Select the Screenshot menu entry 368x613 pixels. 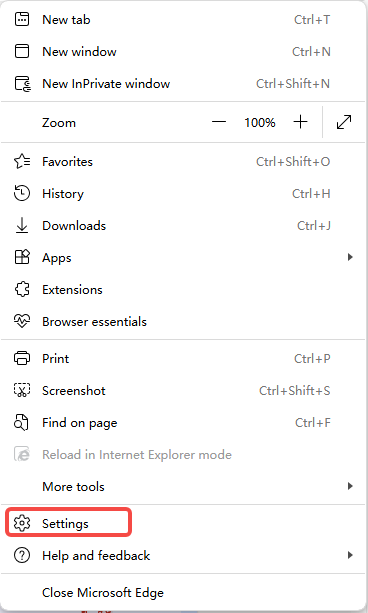click(x=184, y=390)
